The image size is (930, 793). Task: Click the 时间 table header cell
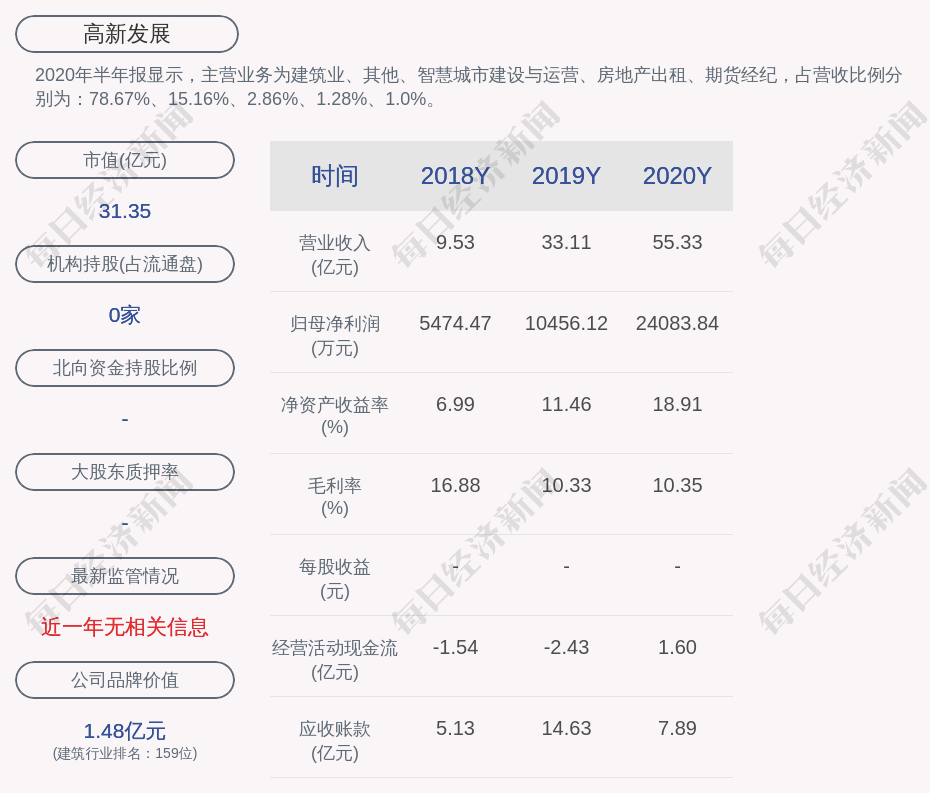pos(334,176)
